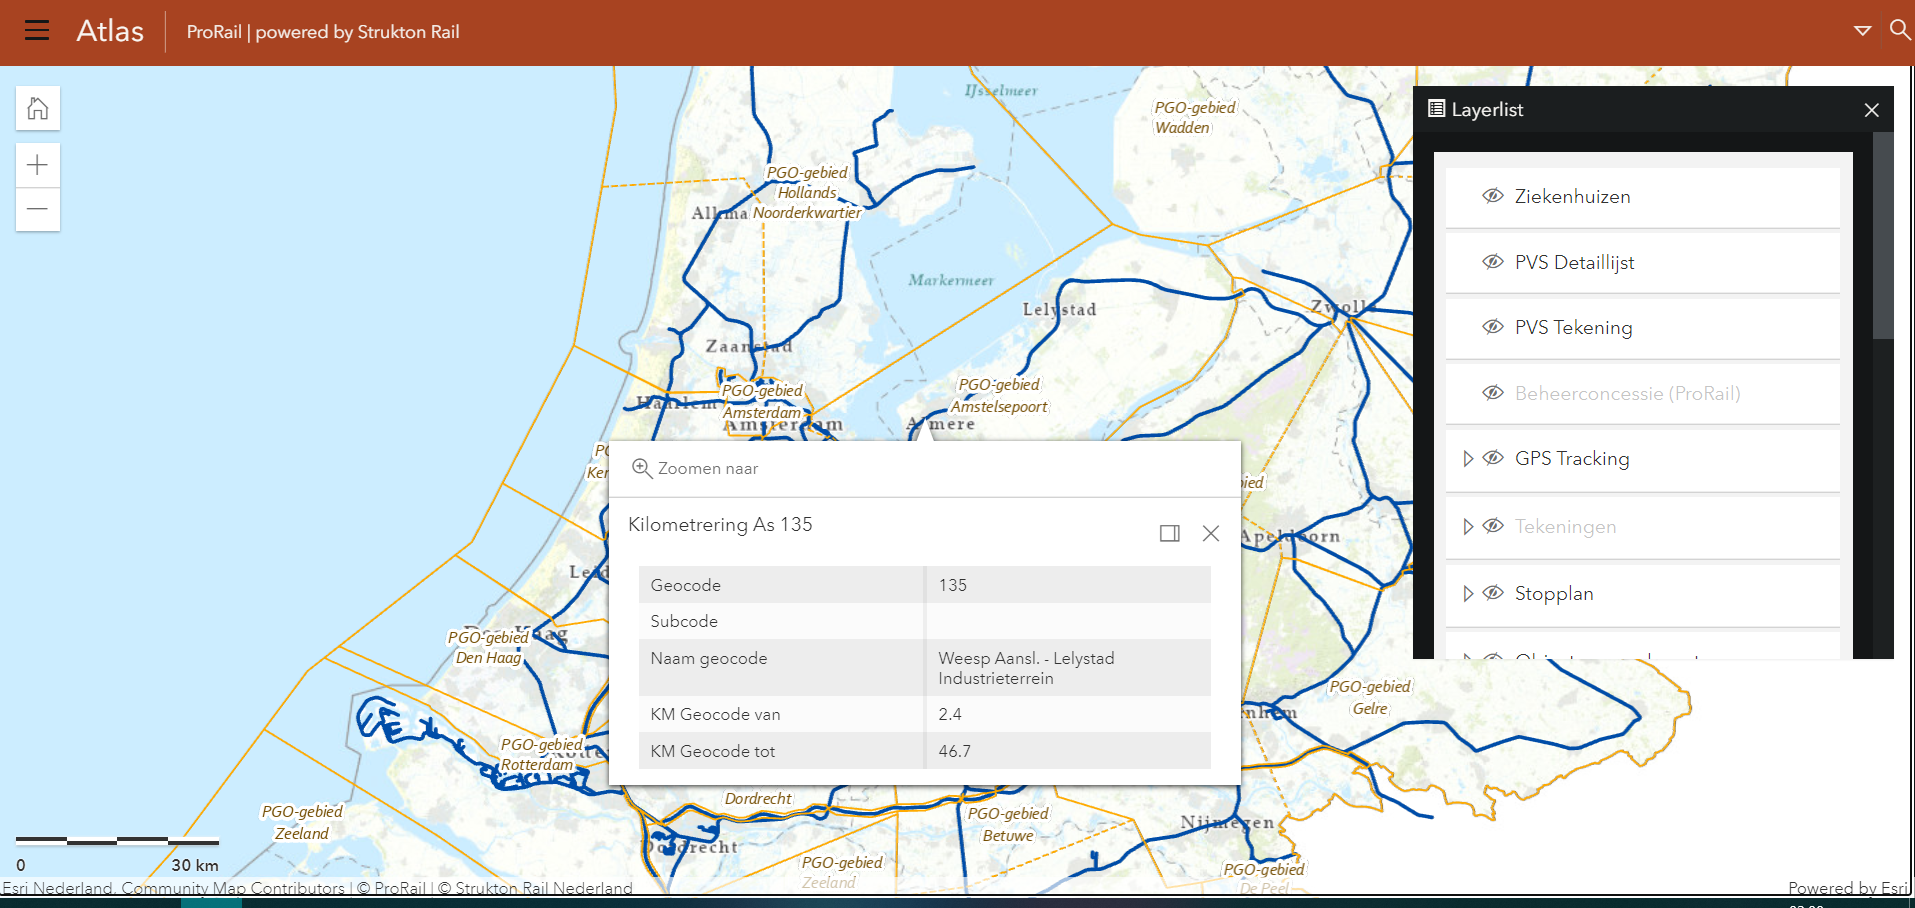1915x908 pixels.
Task: Click the Naam geocode value Weesp Aansl.
Action: tap(1026, 668)
